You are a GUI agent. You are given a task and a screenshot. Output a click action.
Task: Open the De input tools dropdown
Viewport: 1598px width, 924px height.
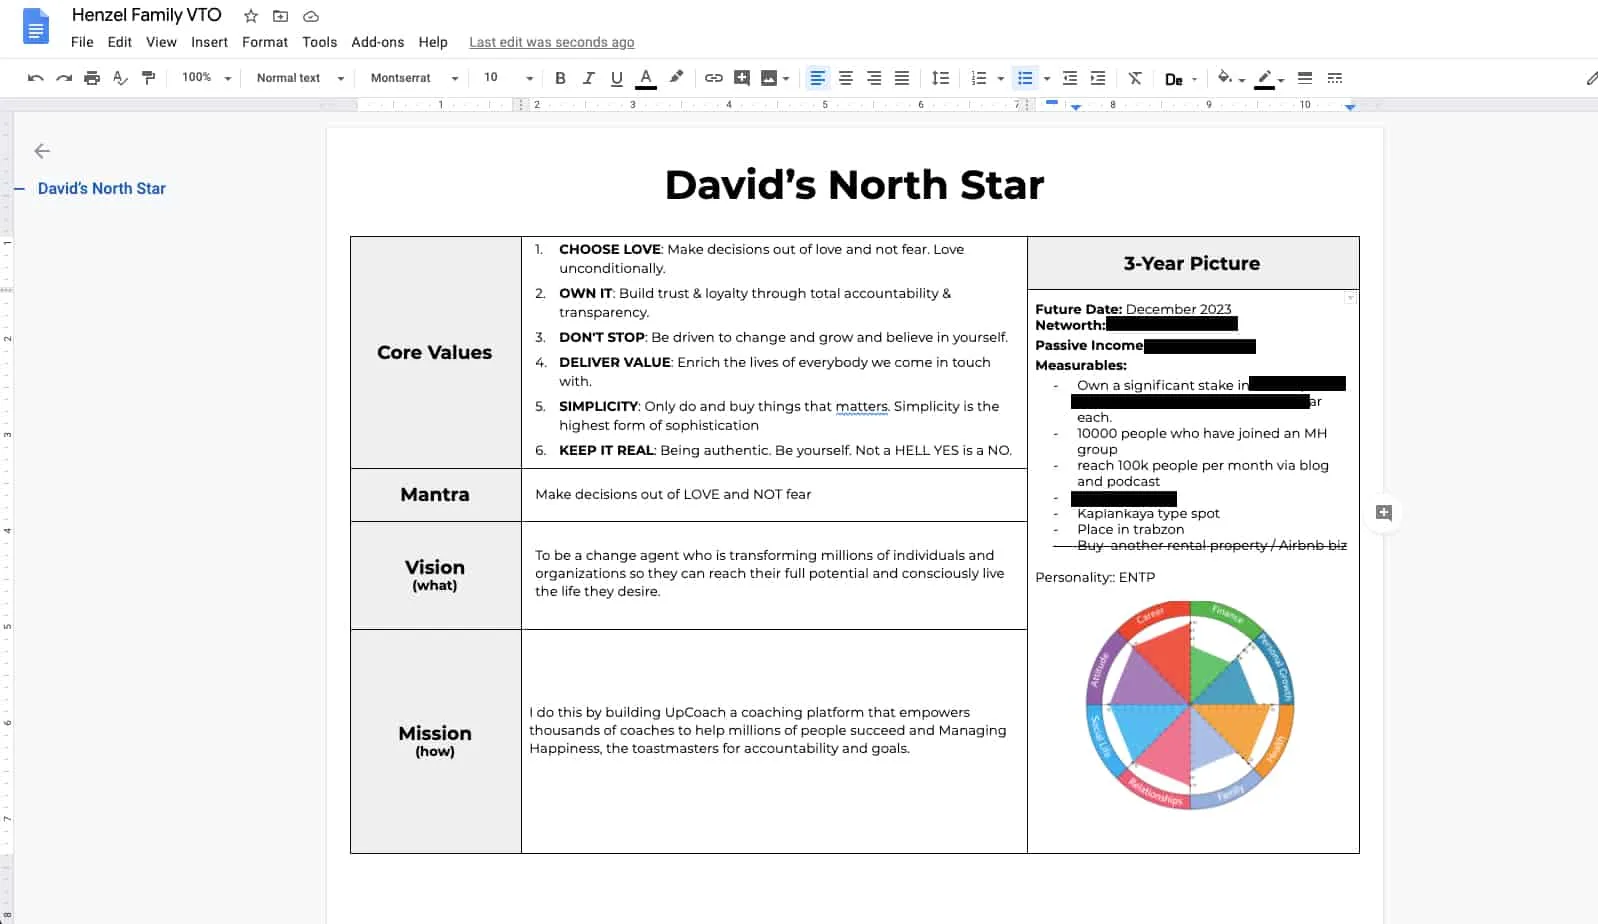point(1181,78)
